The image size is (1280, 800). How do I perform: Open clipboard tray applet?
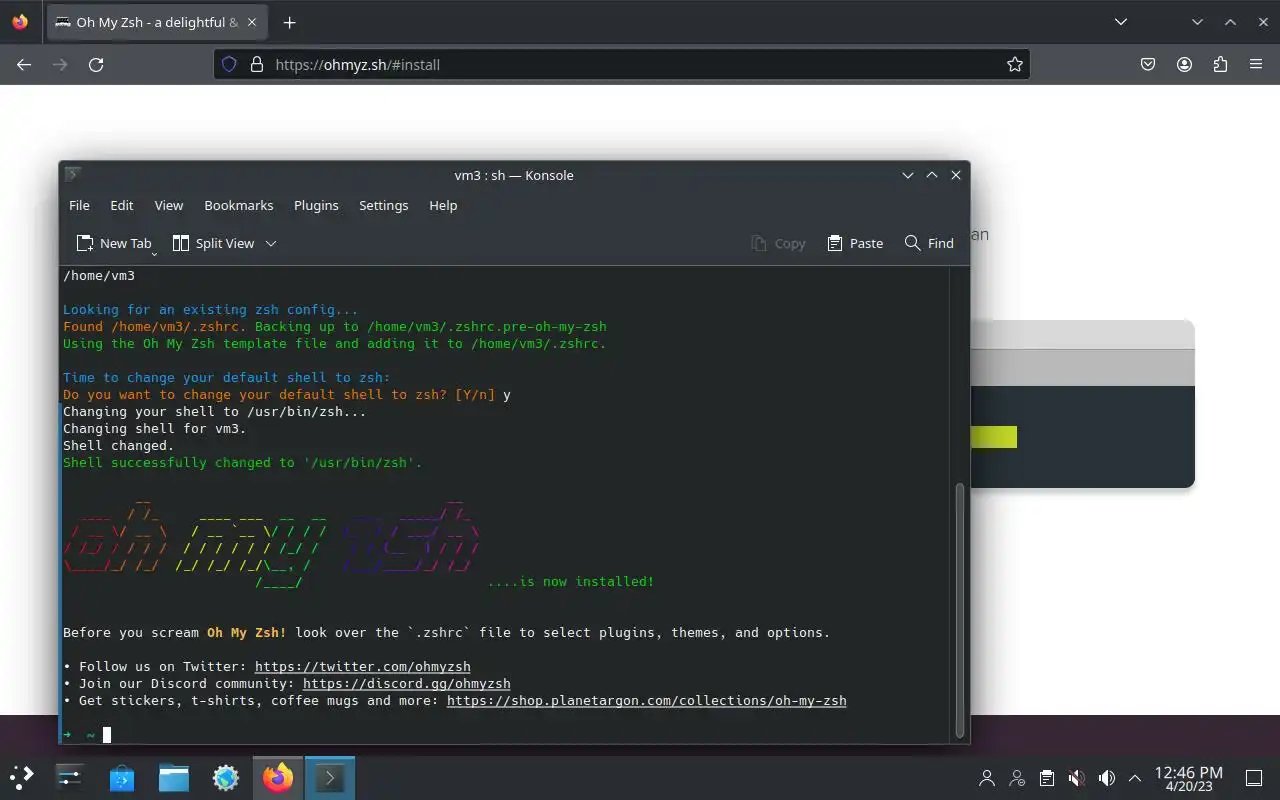tap(1046, 778)
